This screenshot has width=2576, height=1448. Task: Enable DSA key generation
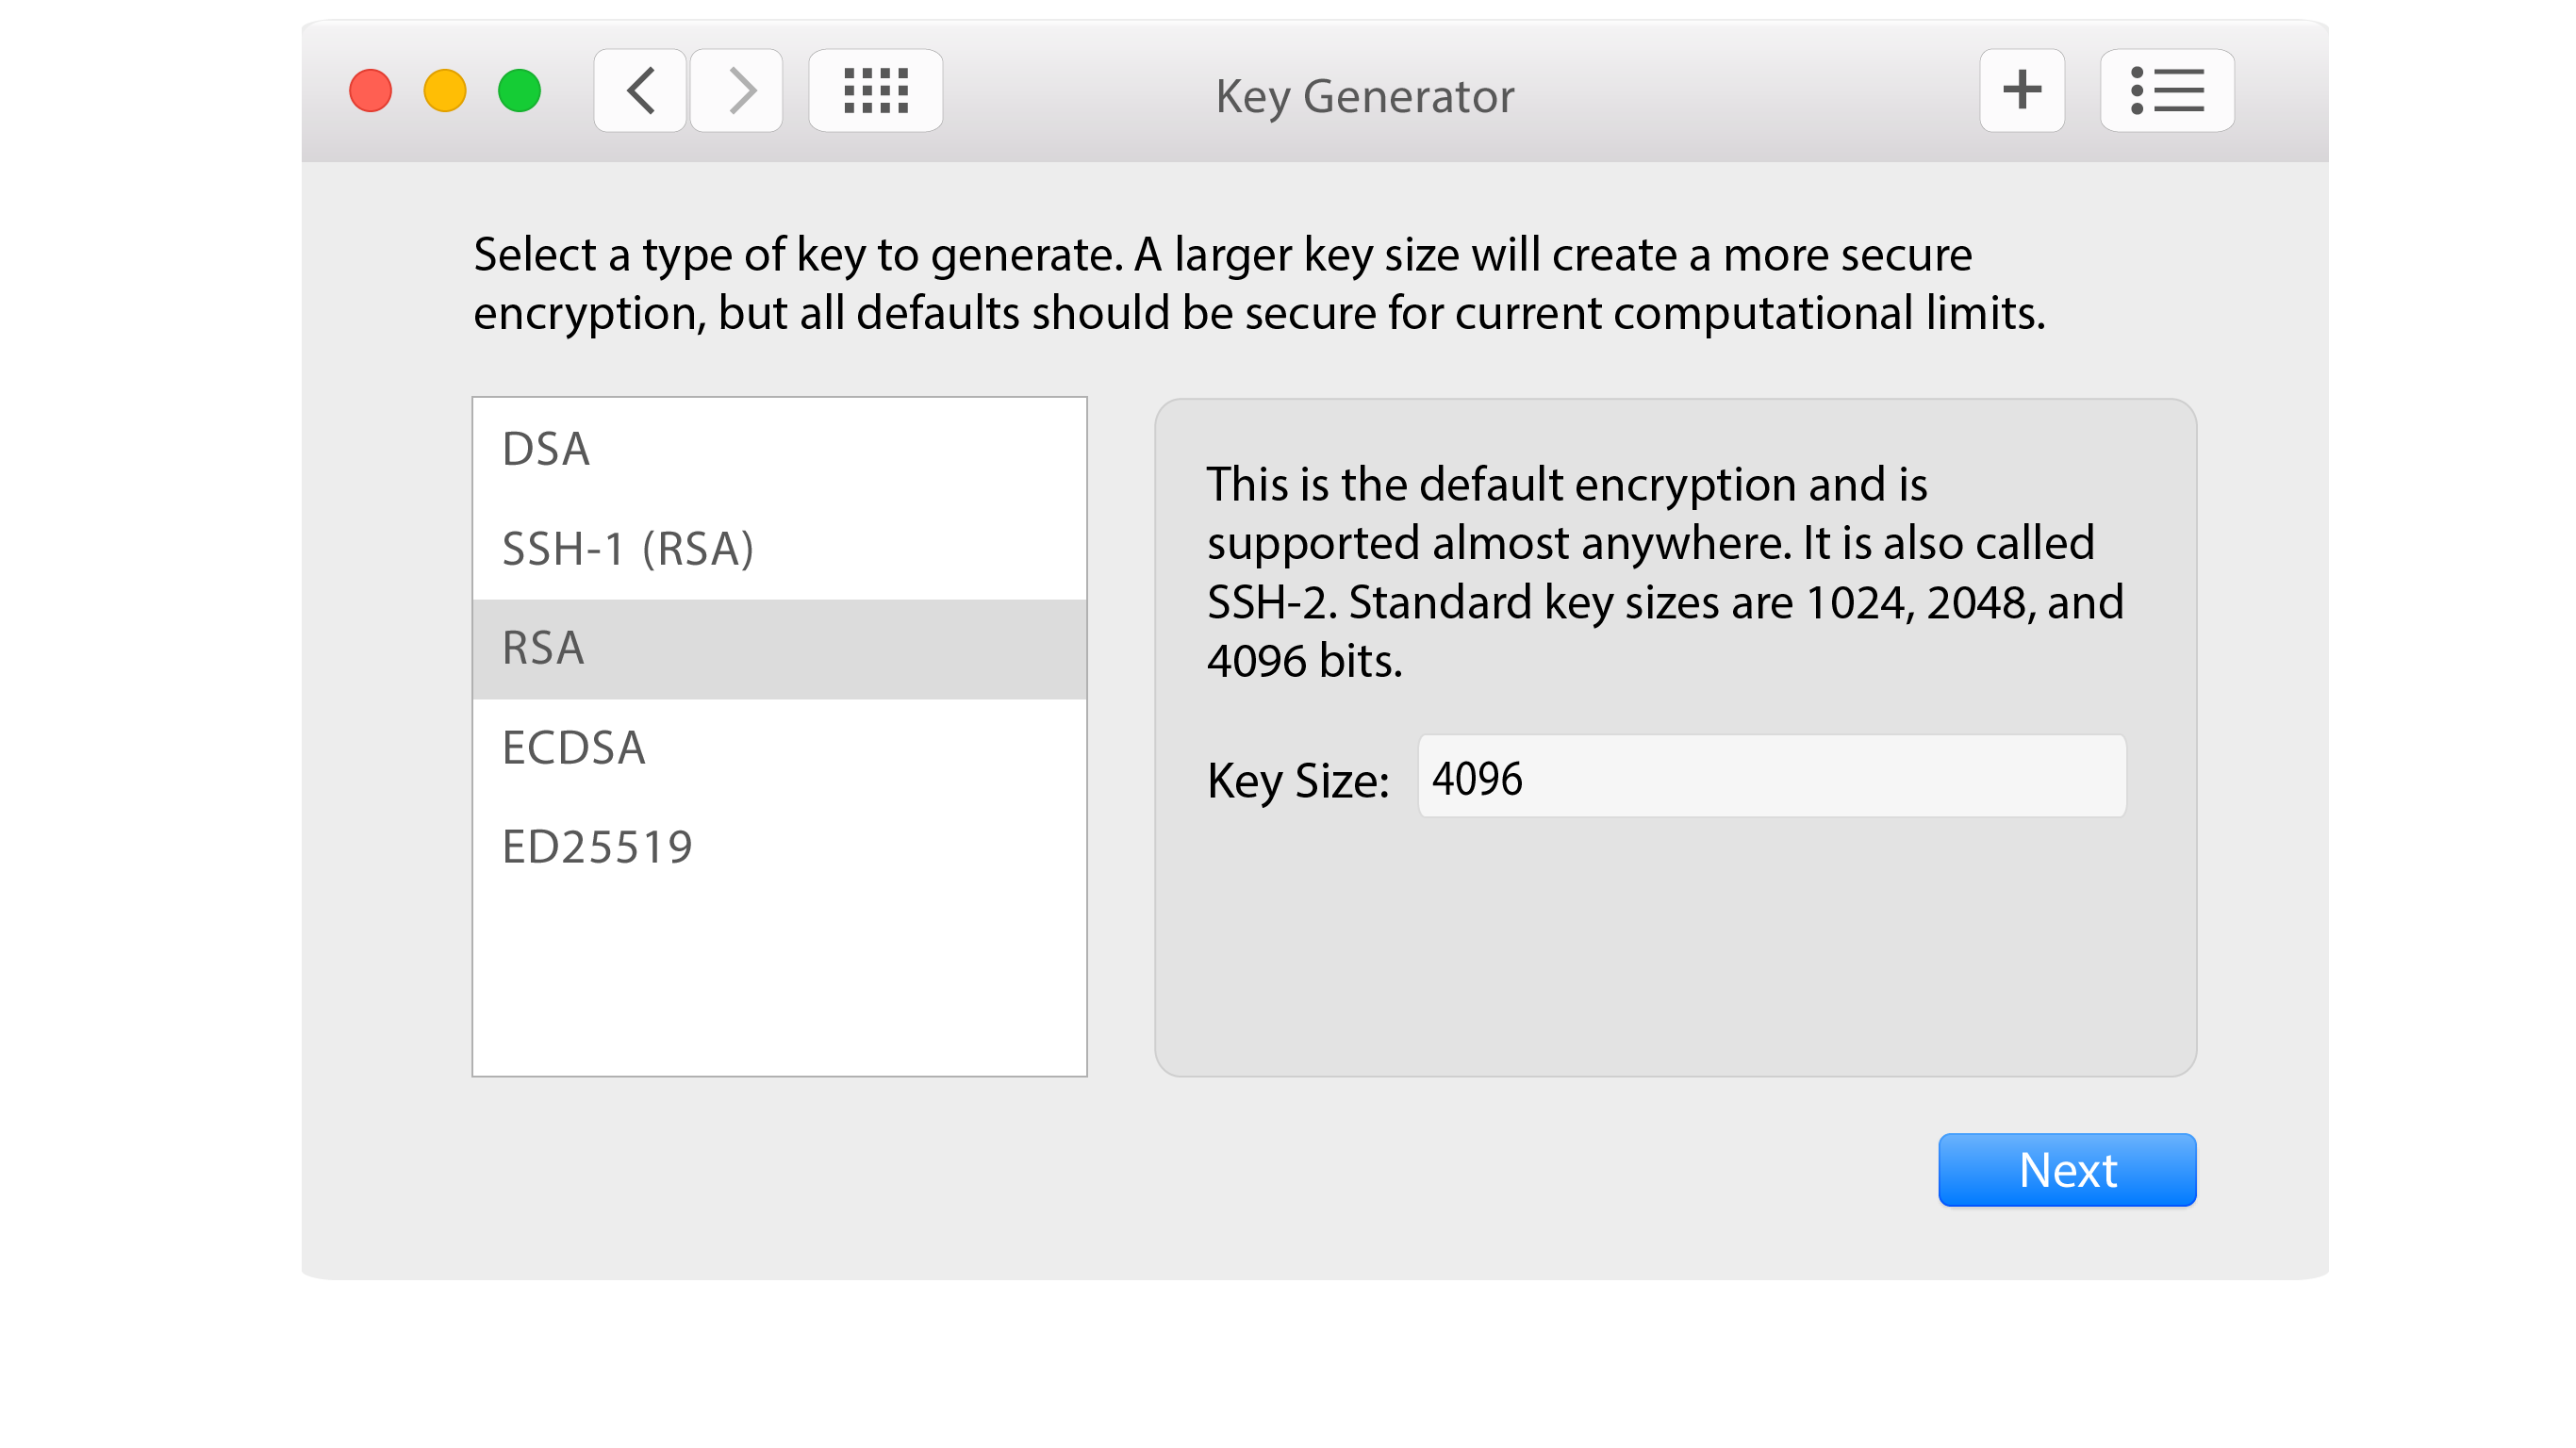click(779, 449)
